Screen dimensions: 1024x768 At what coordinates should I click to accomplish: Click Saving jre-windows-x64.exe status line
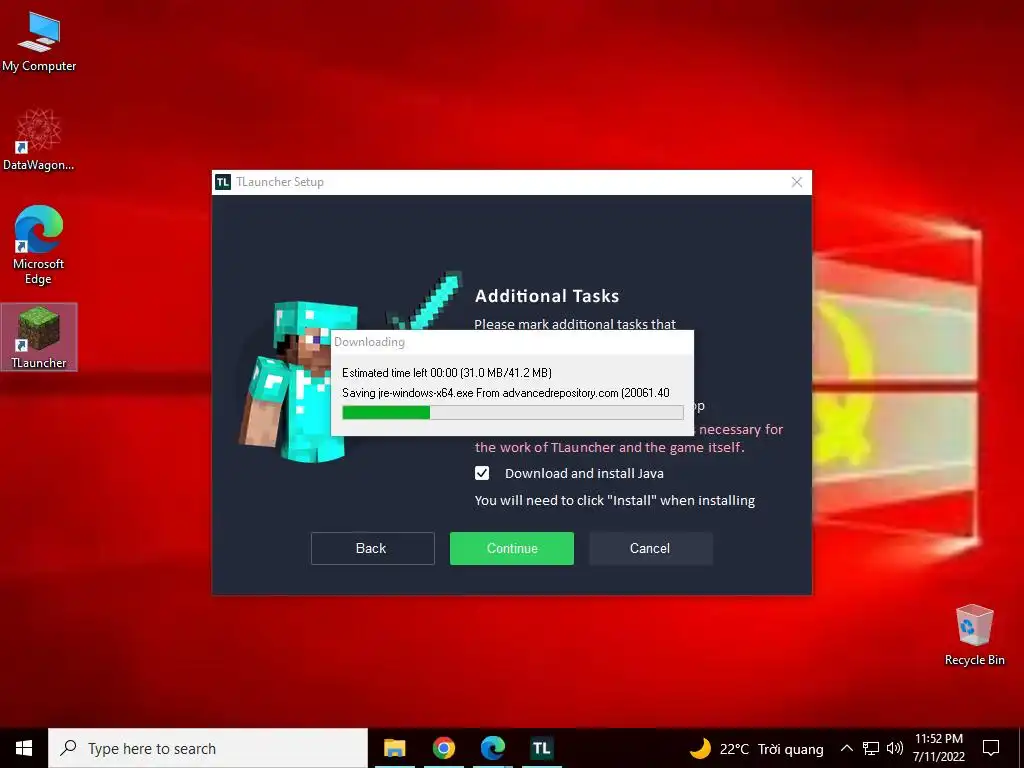(505, 392)
